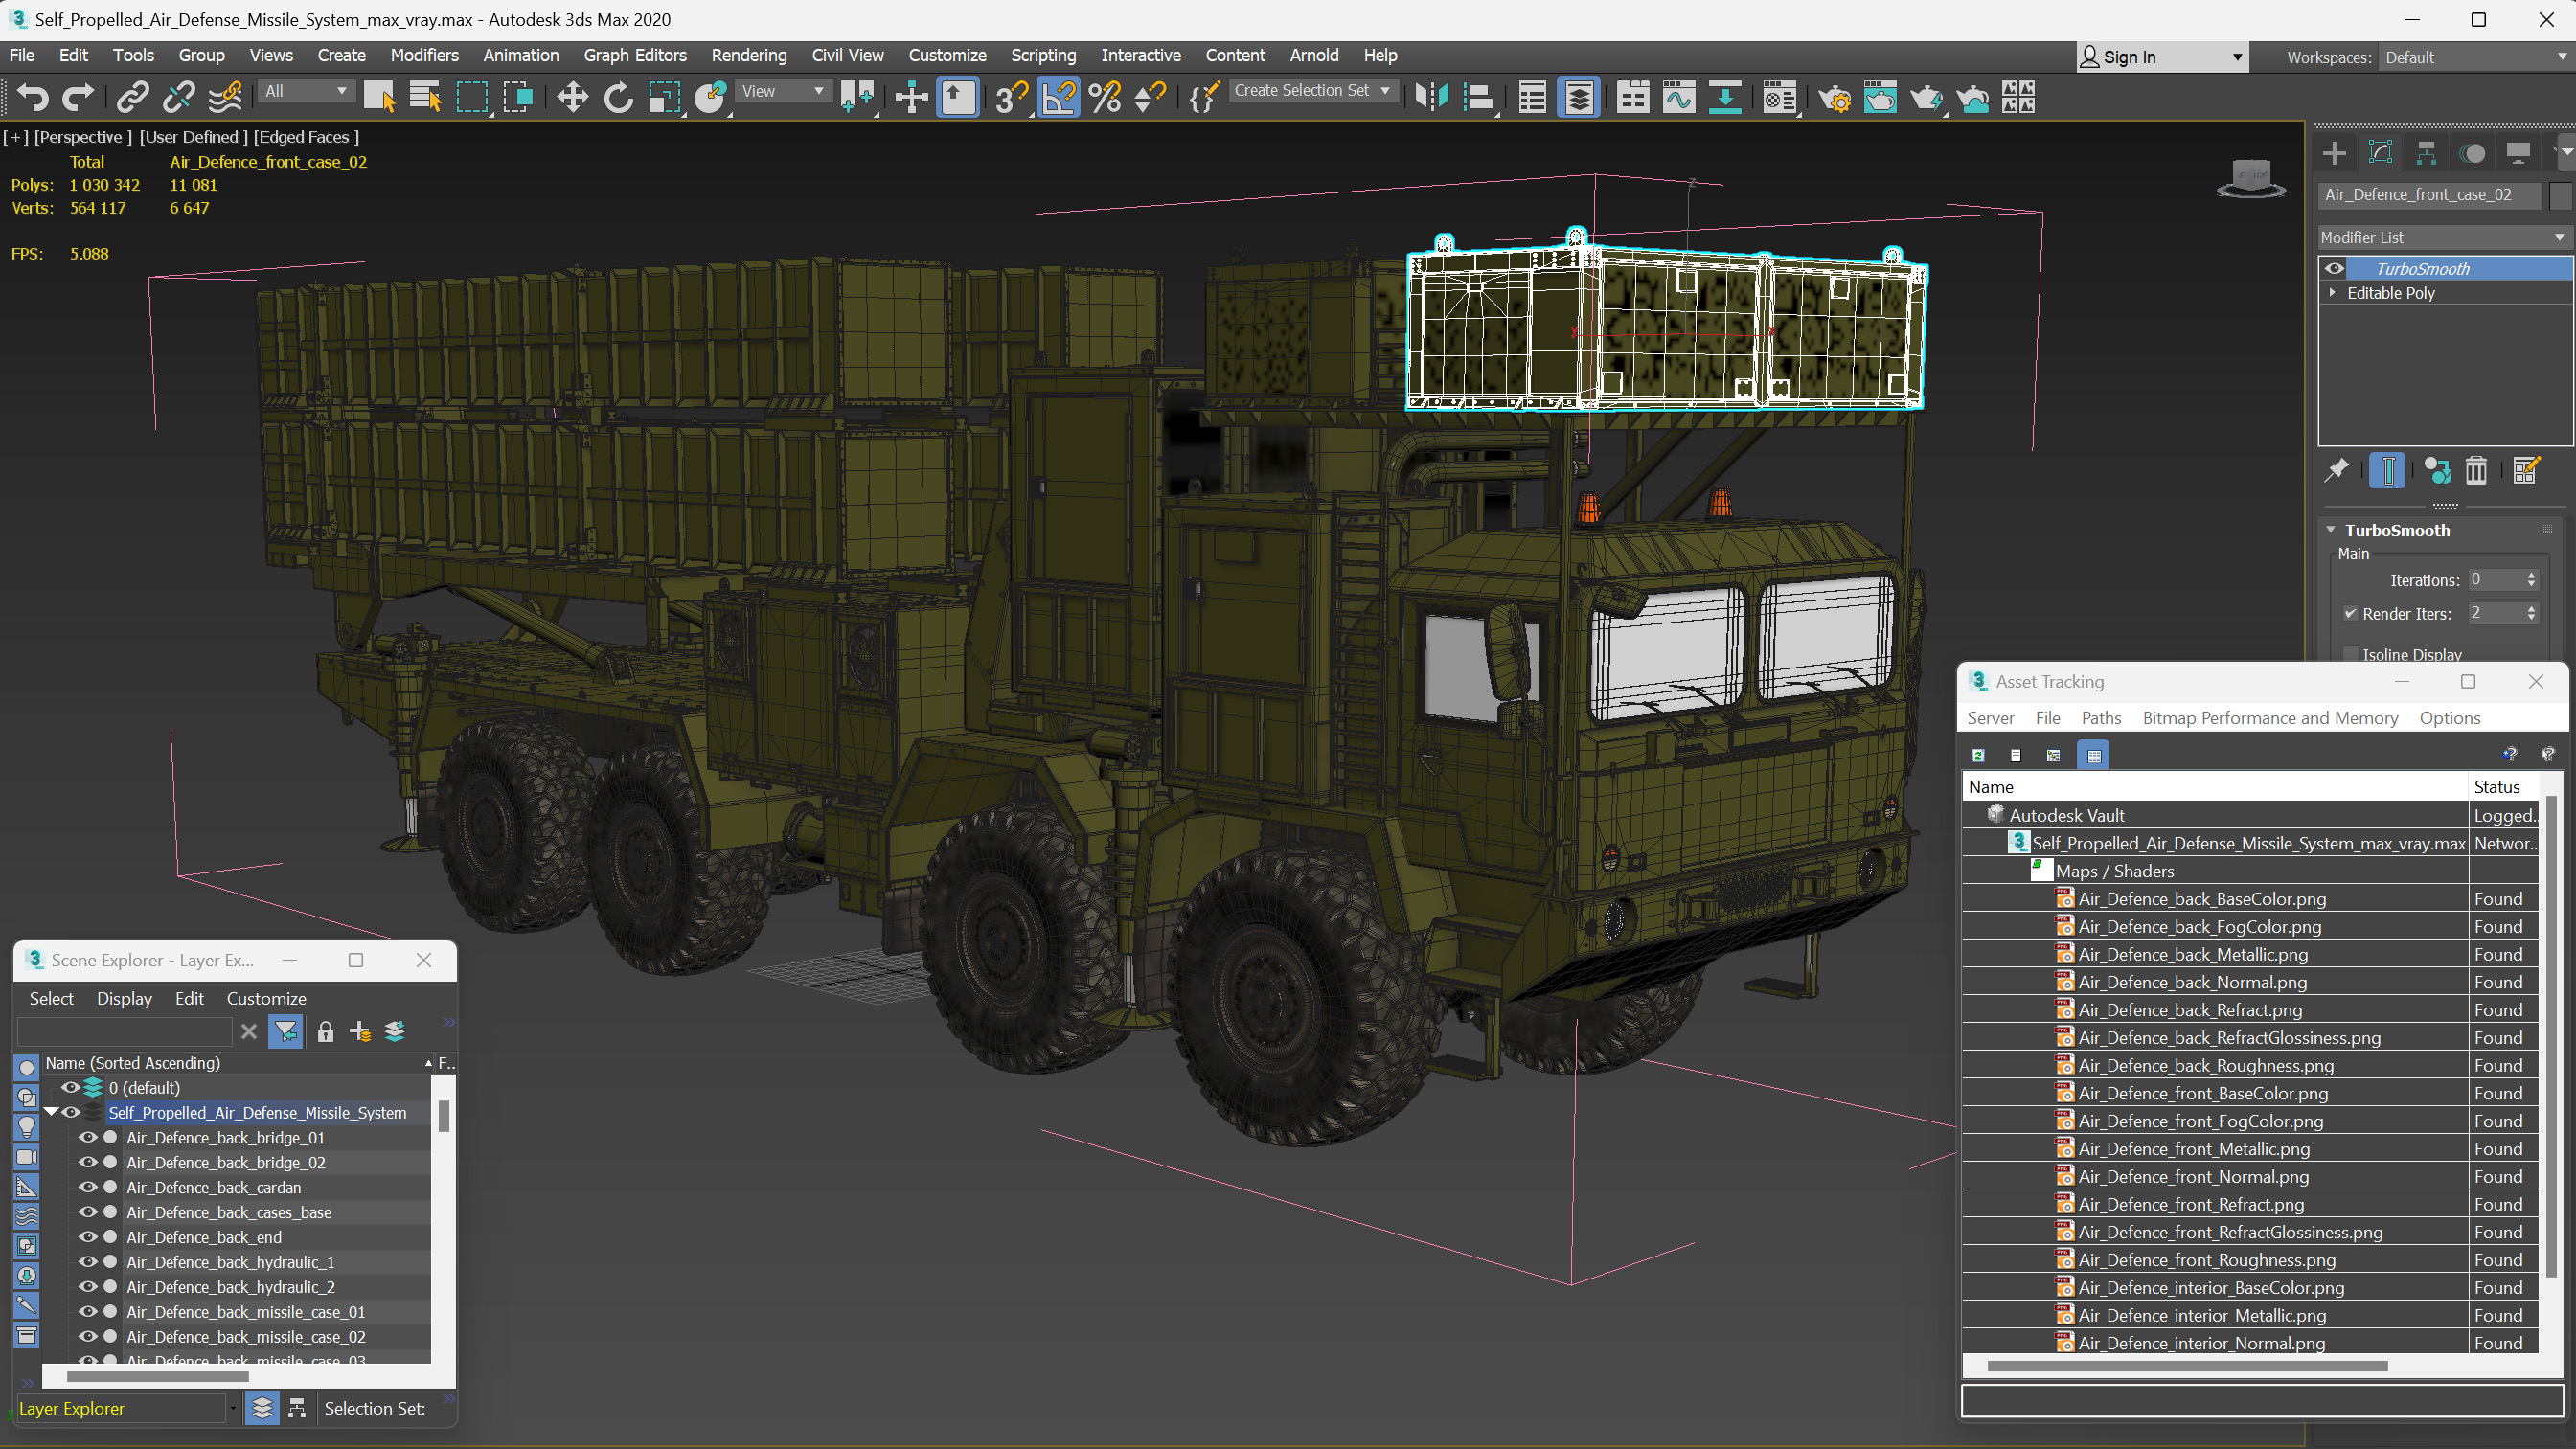Select the Select and Link tool
This screenshot has width=2576, height=1449.
click(x=132, y=97)
